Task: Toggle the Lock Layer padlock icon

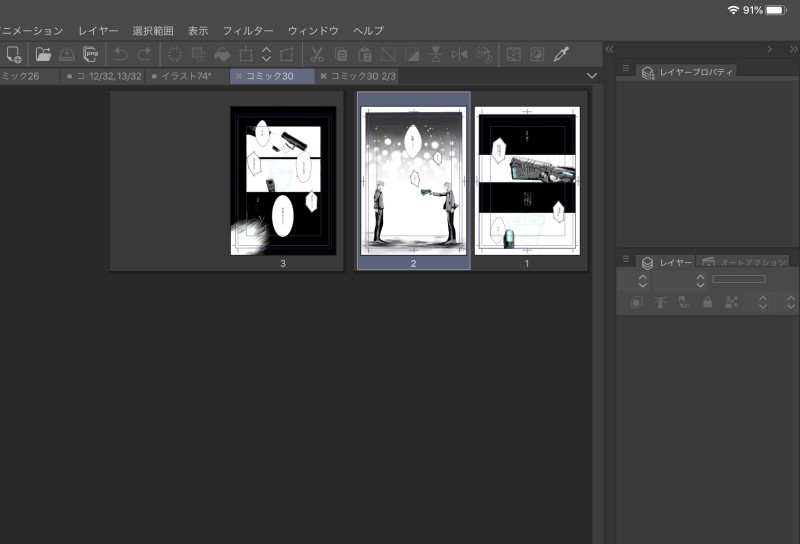Action: click(x=707, y=302)
